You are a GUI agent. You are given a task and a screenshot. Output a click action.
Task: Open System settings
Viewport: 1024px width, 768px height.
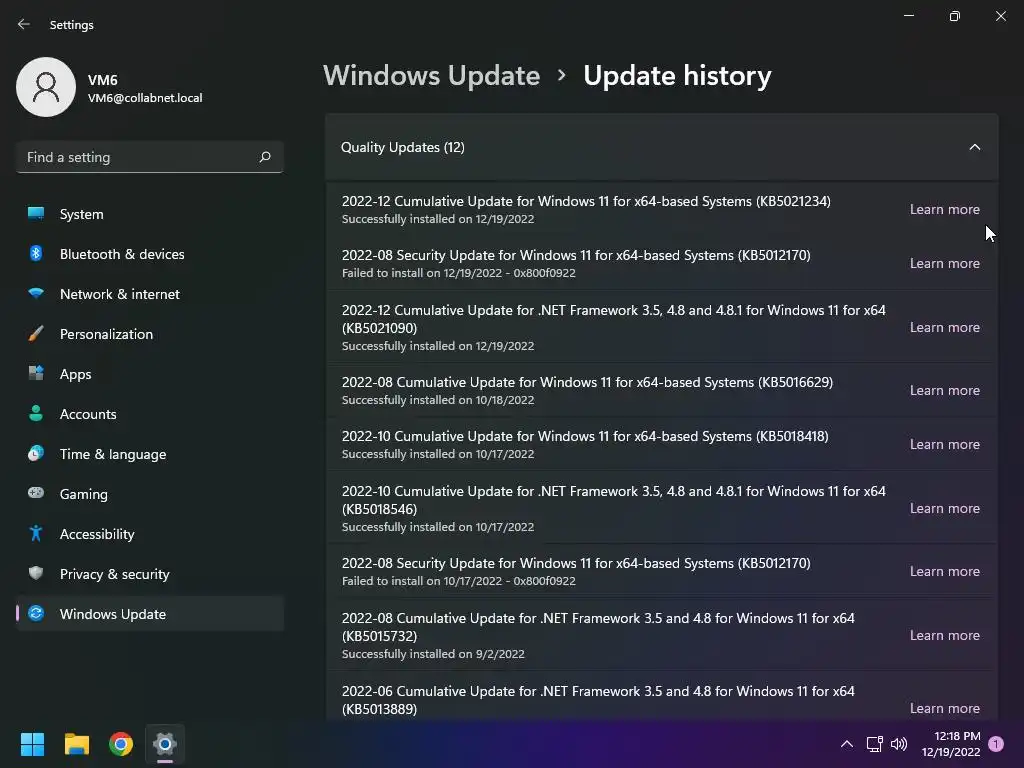tap(150, 214)
